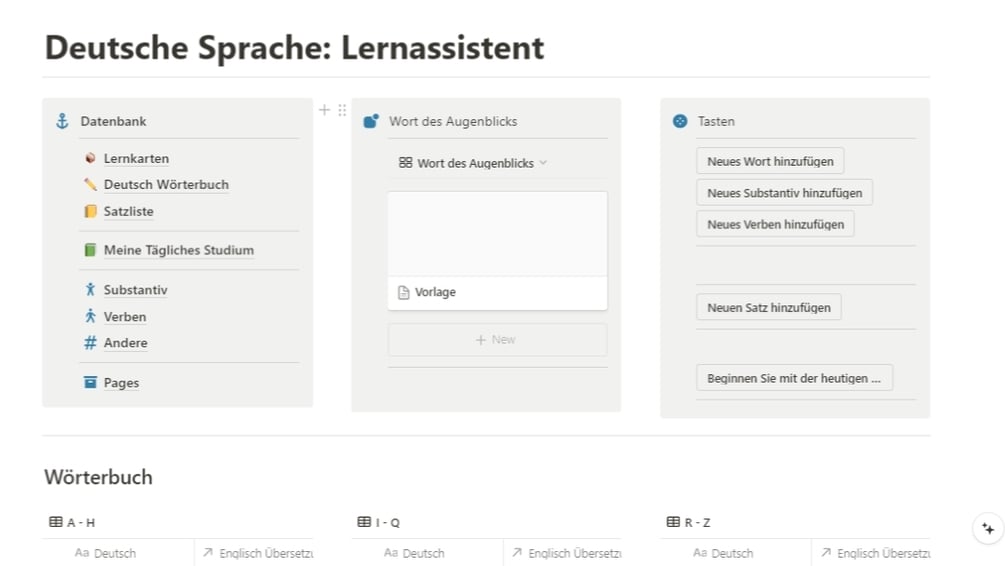Screen dimensions: 1005x566
Task: Click the anchor icon beside Datenbank
Action: [62, 121]
